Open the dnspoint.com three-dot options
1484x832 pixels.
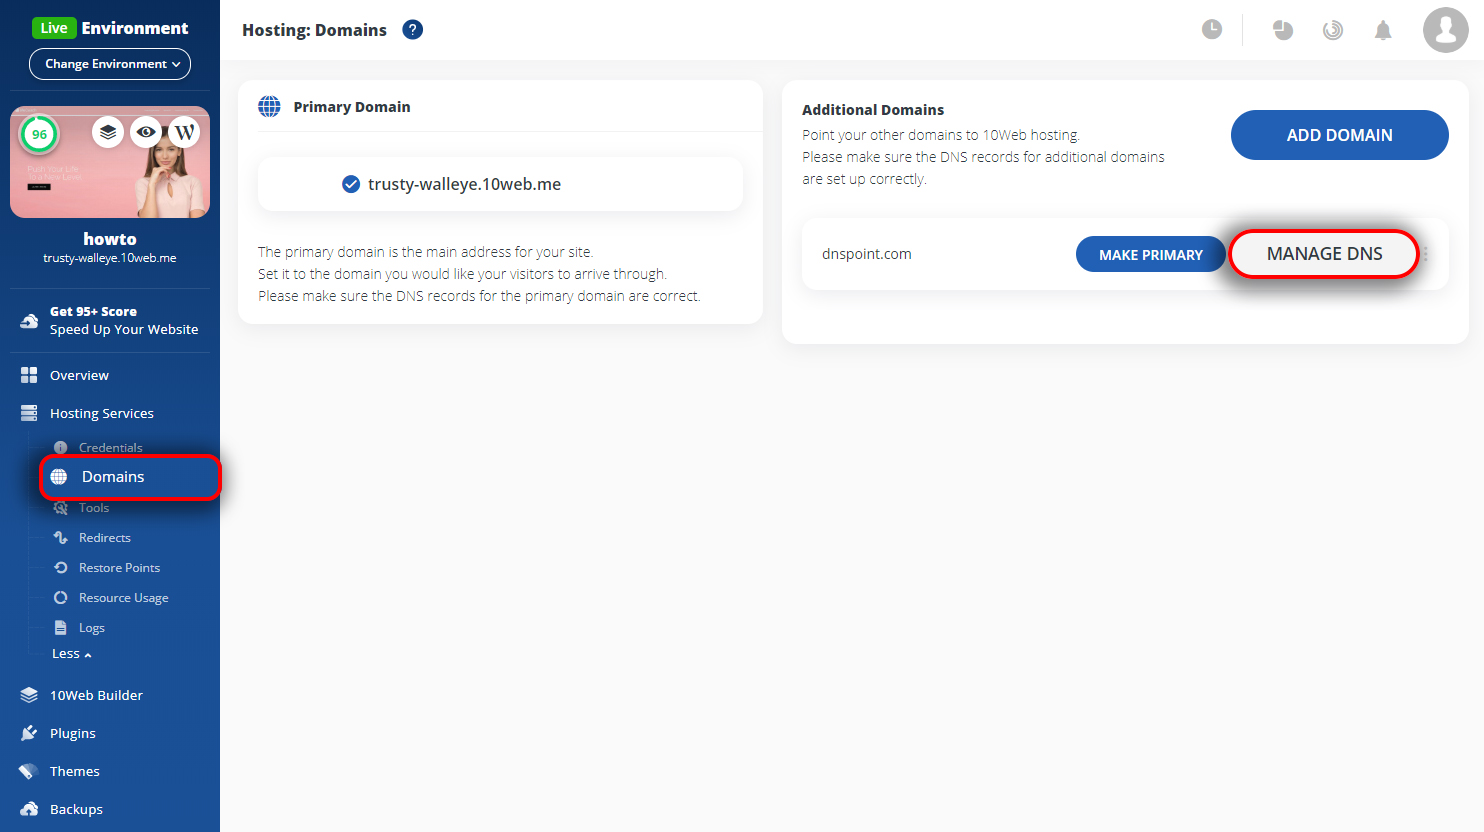1426,254
